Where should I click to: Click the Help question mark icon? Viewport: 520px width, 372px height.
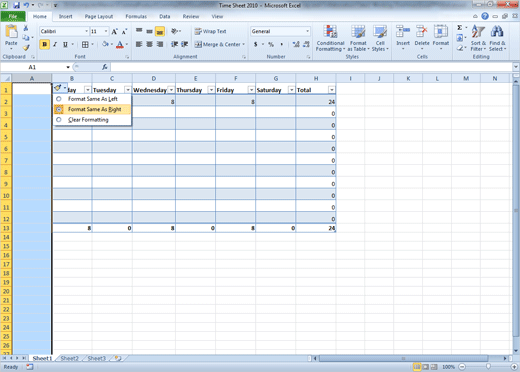[x=485, y=16]
